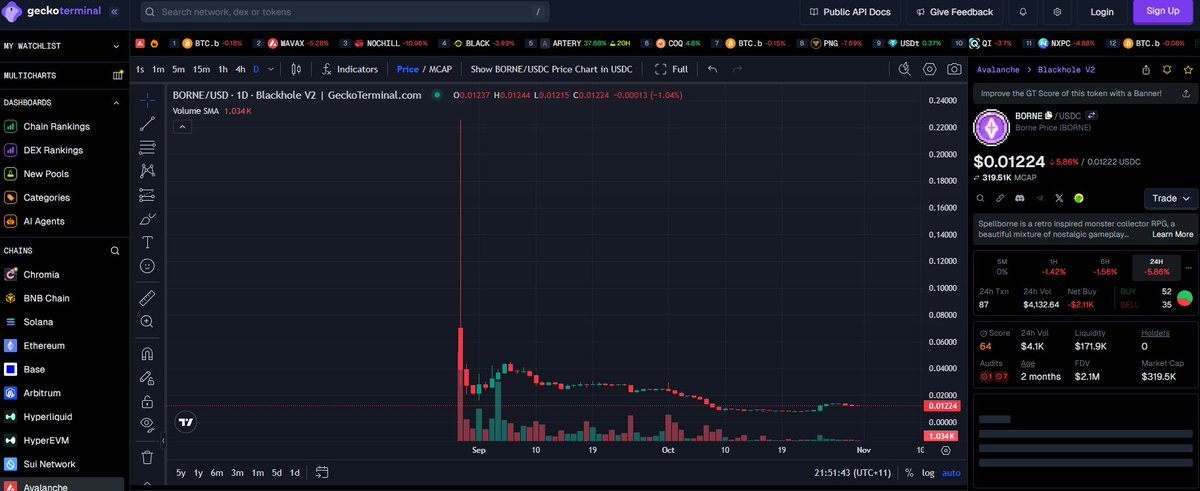Screen dimensions: 1200x491
Task: Toggle magnet mode for drawings
Action: (147, 353)
